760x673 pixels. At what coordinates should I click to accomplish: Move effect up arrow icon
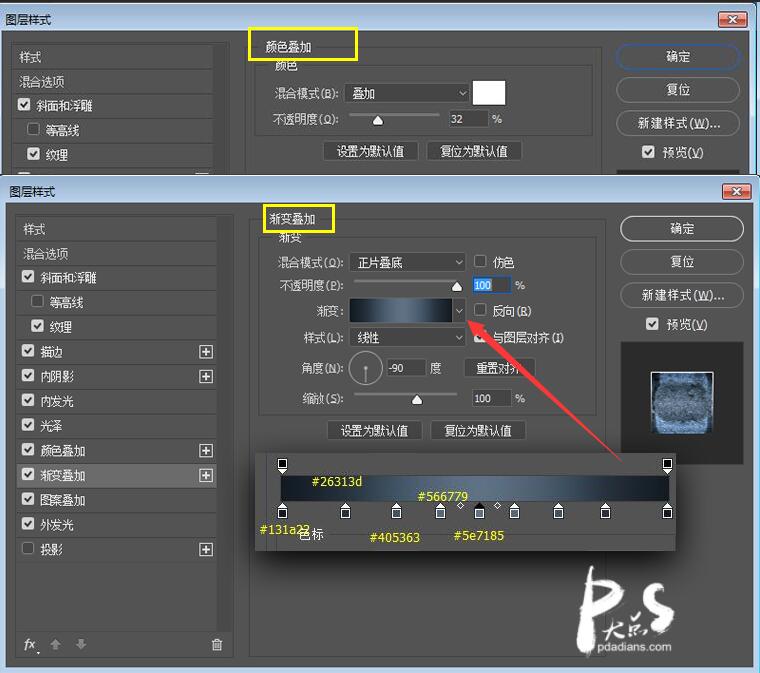(56, 644)
